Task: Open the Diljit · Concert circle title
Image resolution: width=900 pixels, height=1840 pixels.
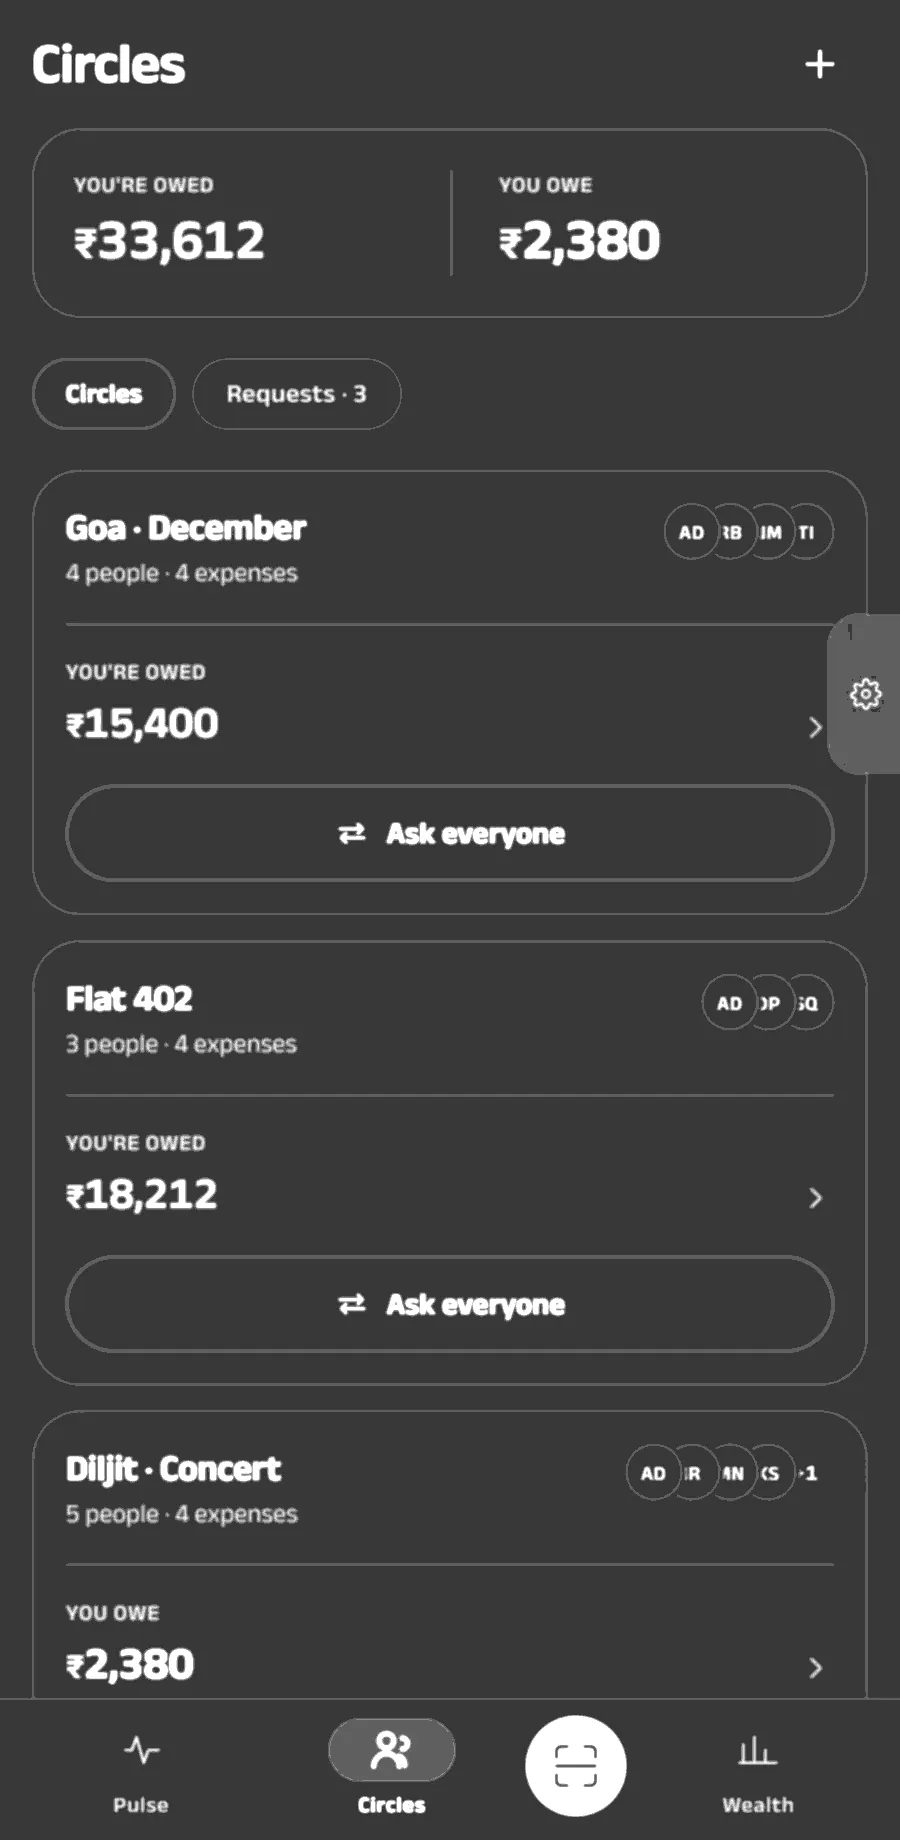Action: click(x=173, y=1469)
